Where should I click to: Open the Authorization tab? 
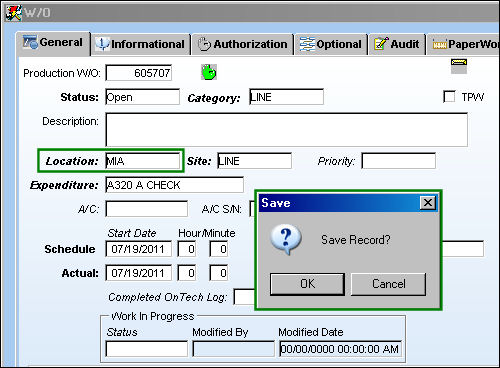tap(243, 44)
